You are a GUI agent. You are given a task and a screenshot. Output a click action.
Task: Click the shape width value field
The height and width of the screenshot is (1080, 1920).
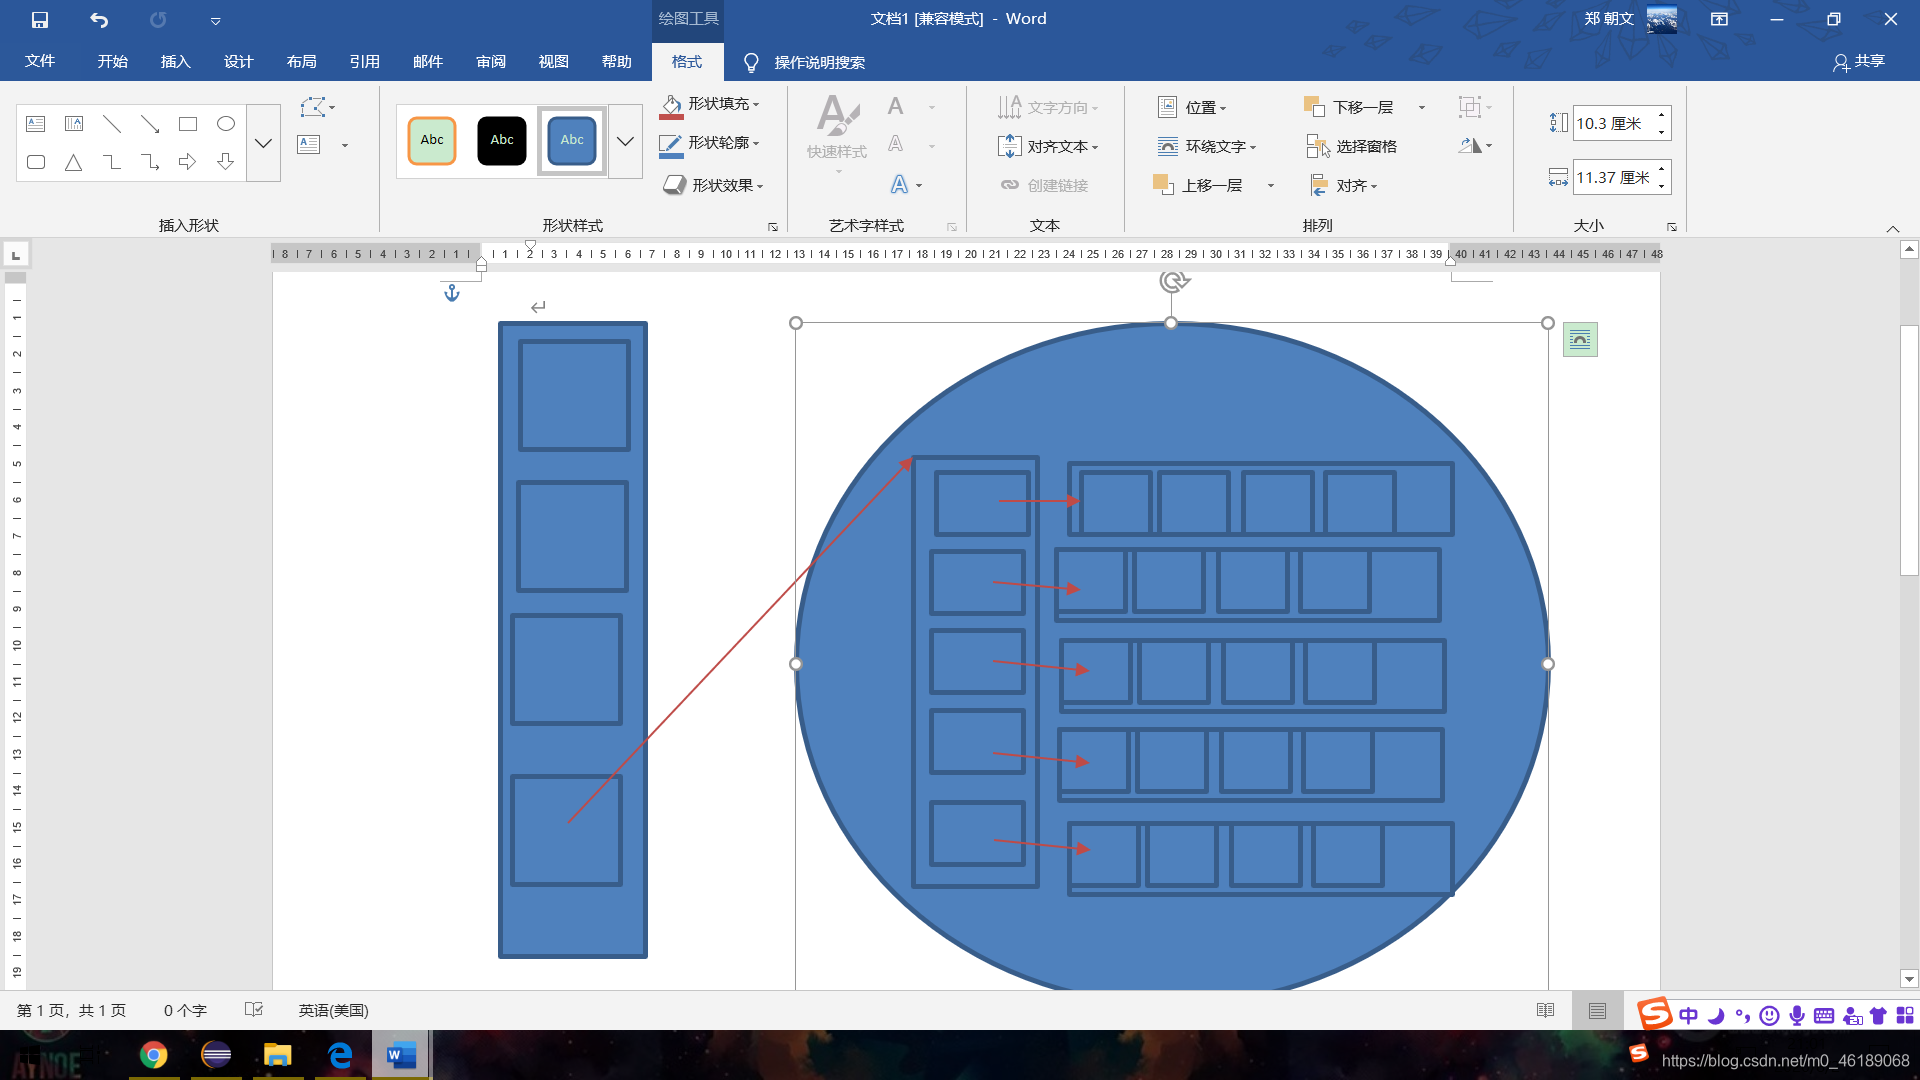point(1612,178)
